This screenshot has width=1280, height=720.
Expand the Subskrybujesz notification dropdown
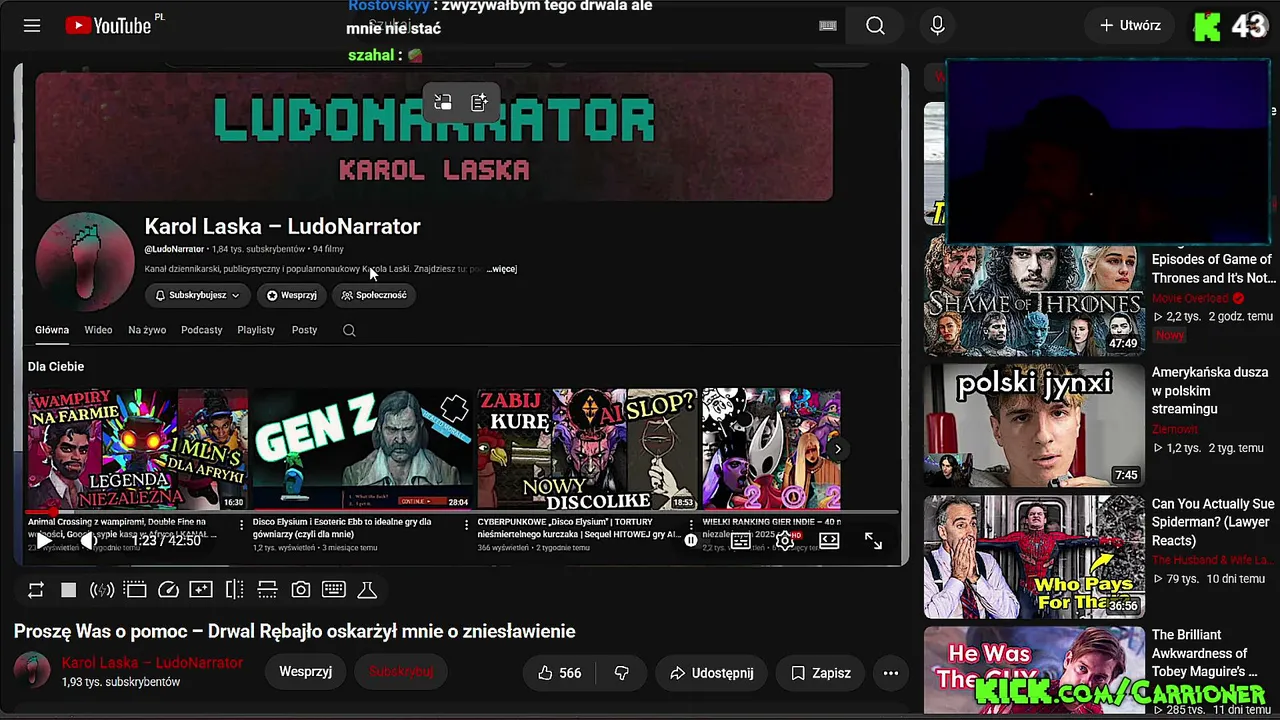[x=197, y=295]
